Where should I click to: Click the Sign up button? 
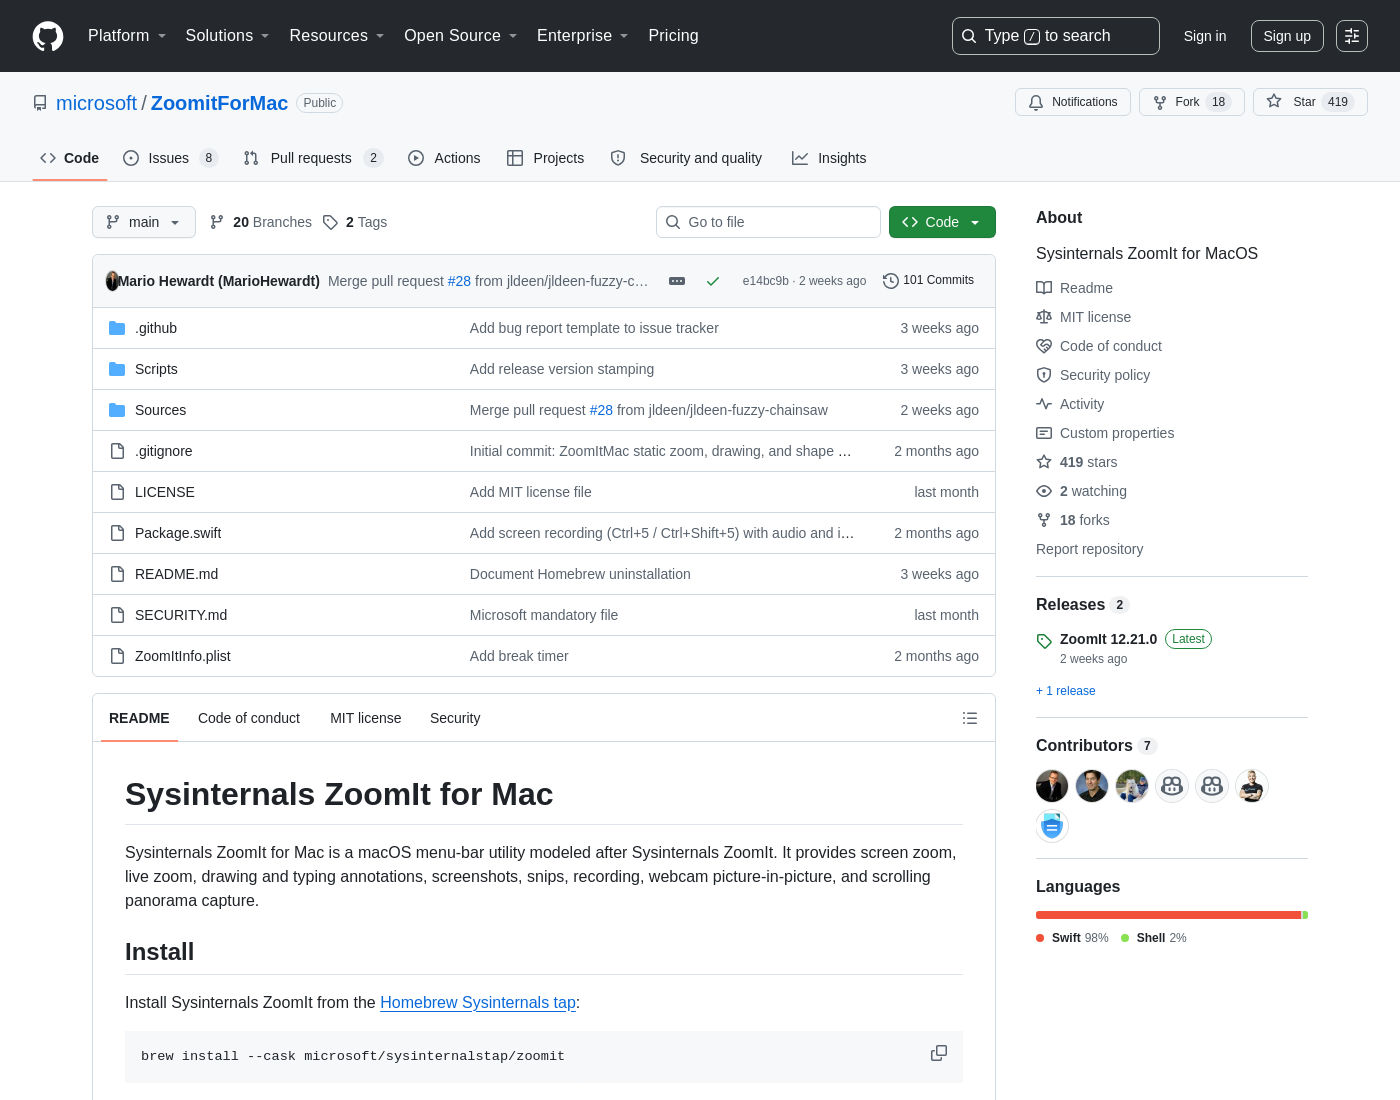coord(1287,36)
